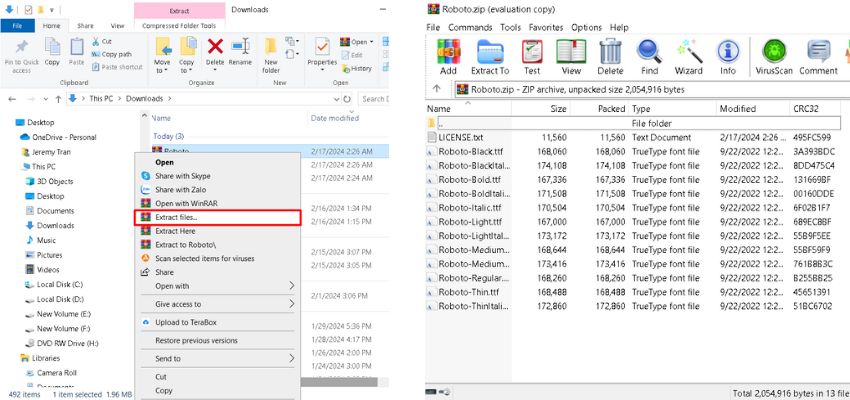Click the Test icon in the WinRAR toolbar

point(532,52)
